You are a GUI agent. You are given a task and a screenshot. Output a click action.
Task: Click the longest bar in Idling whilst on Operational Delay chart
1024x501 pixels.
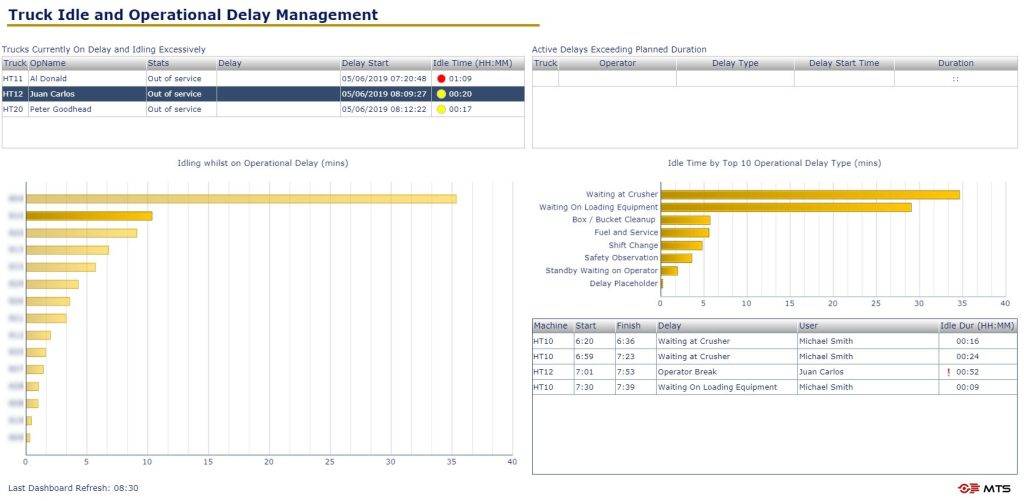pyautogui.click(x=241, y=199)
